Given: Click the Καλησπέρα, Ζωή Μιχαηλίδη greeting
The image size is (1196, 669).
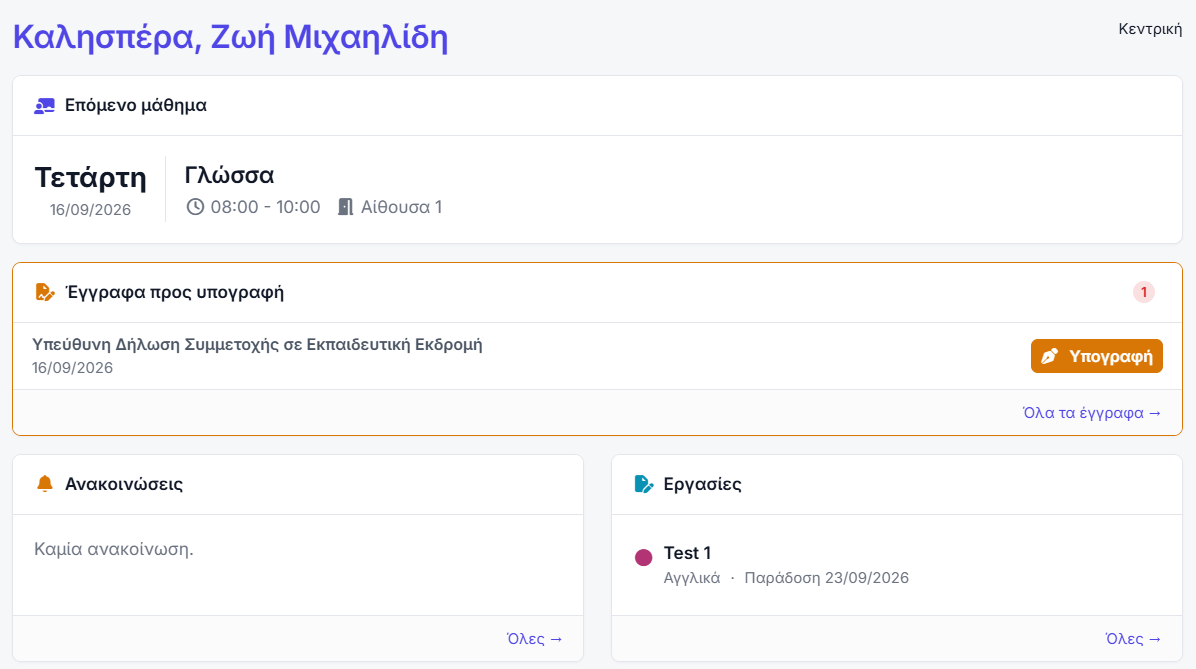Looking at the screenshot, I should (230, 37).
